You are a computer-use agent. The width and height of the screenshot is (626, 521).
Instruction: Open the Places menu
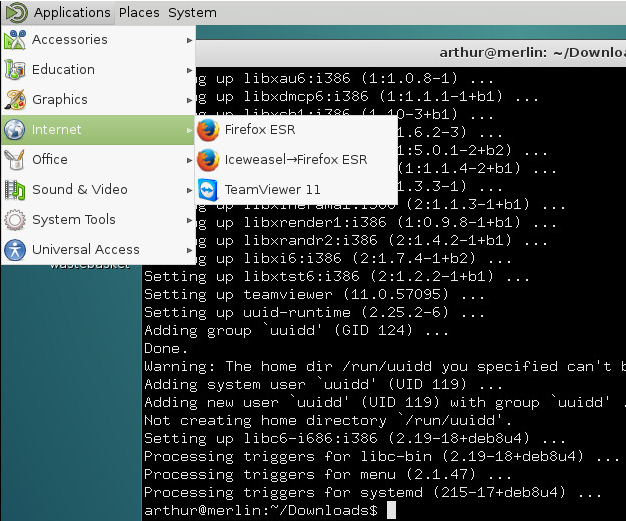tap(139, 12)
